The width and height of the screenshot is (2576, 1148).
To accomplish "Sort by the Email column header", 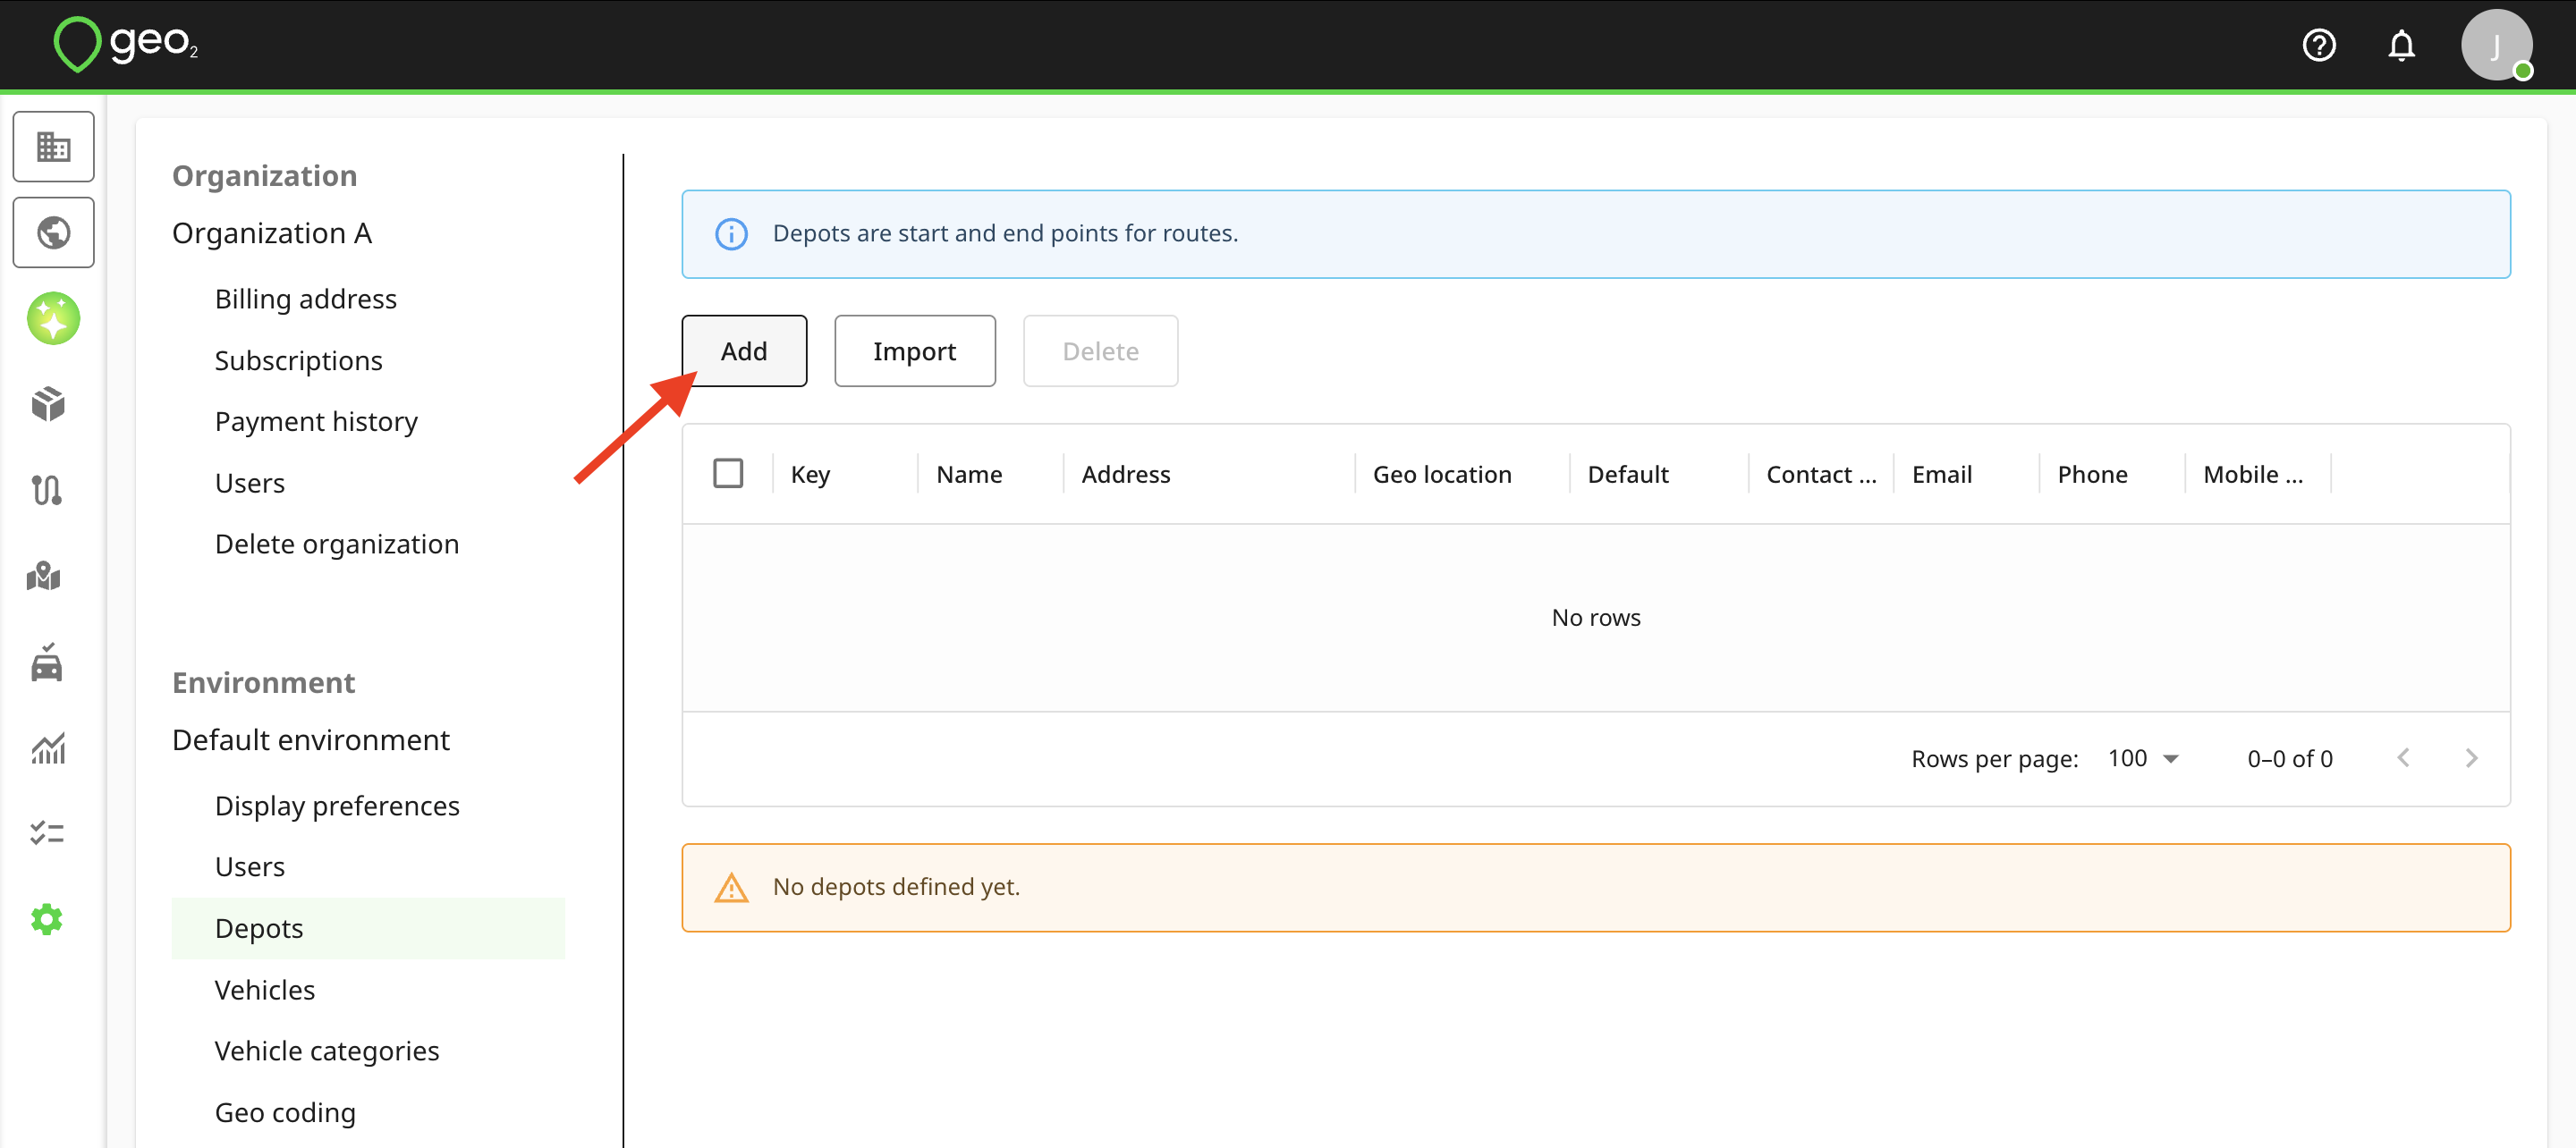I will coord(1942,474).
